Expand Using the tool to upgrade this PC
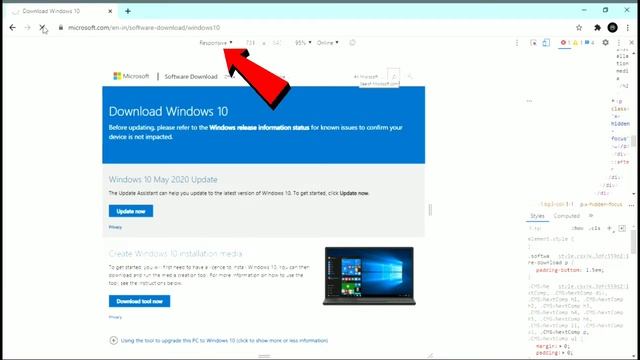This screenshot has height=360, width=640. coord(219,340)
